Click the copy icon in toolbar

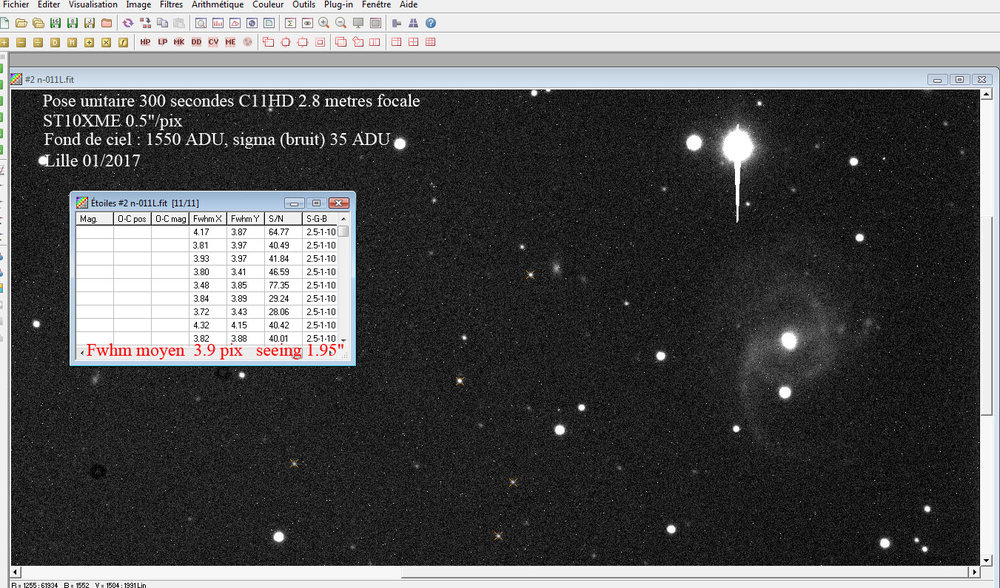click(x=163, y=23)
